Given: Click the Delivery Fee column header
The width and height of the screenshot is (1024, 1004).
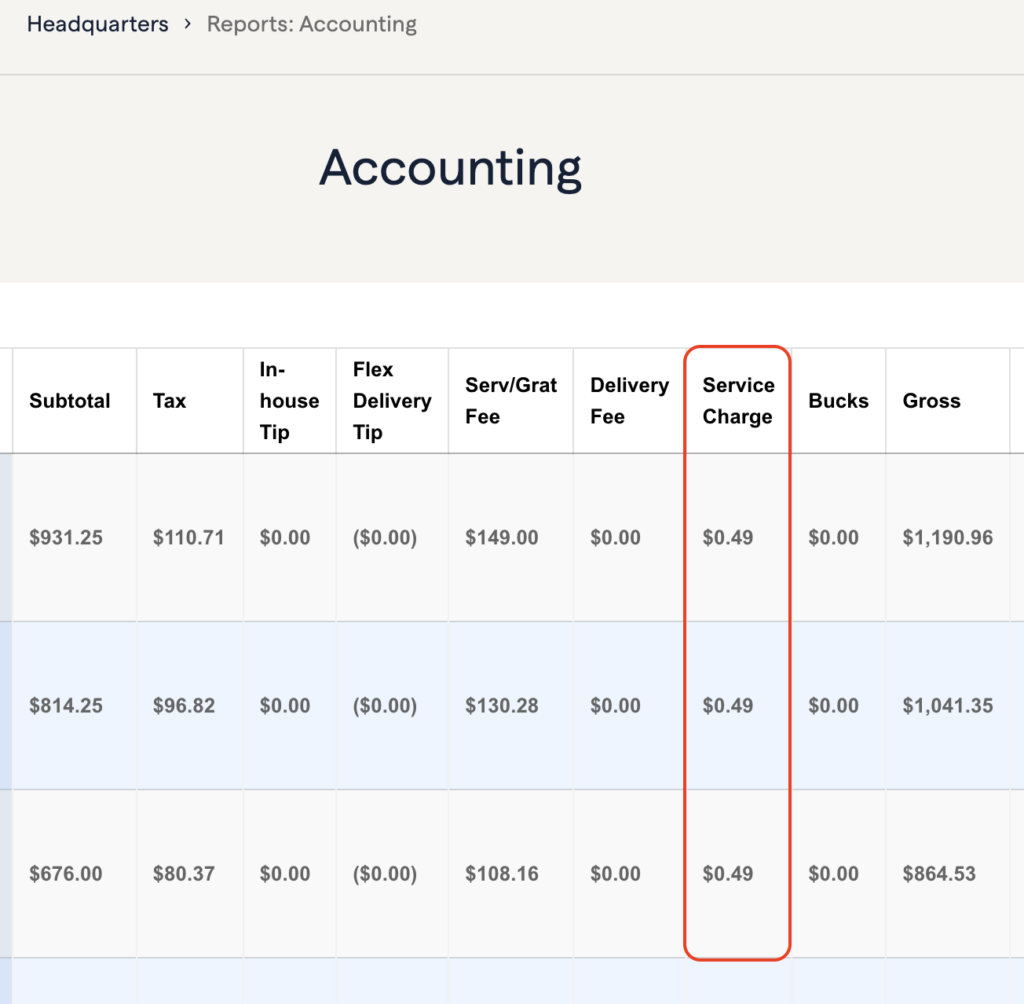Looking at the screenshot, I should tap(628, 401).
